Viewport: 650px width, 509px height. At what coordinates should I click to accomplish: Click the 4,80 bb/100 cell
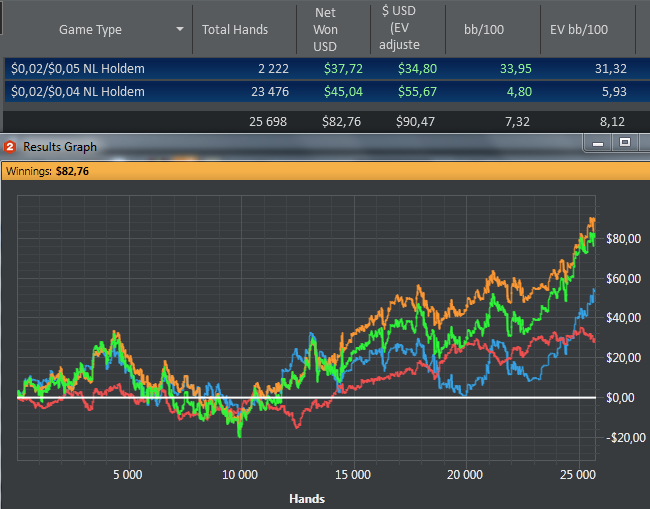coord(519,92)
